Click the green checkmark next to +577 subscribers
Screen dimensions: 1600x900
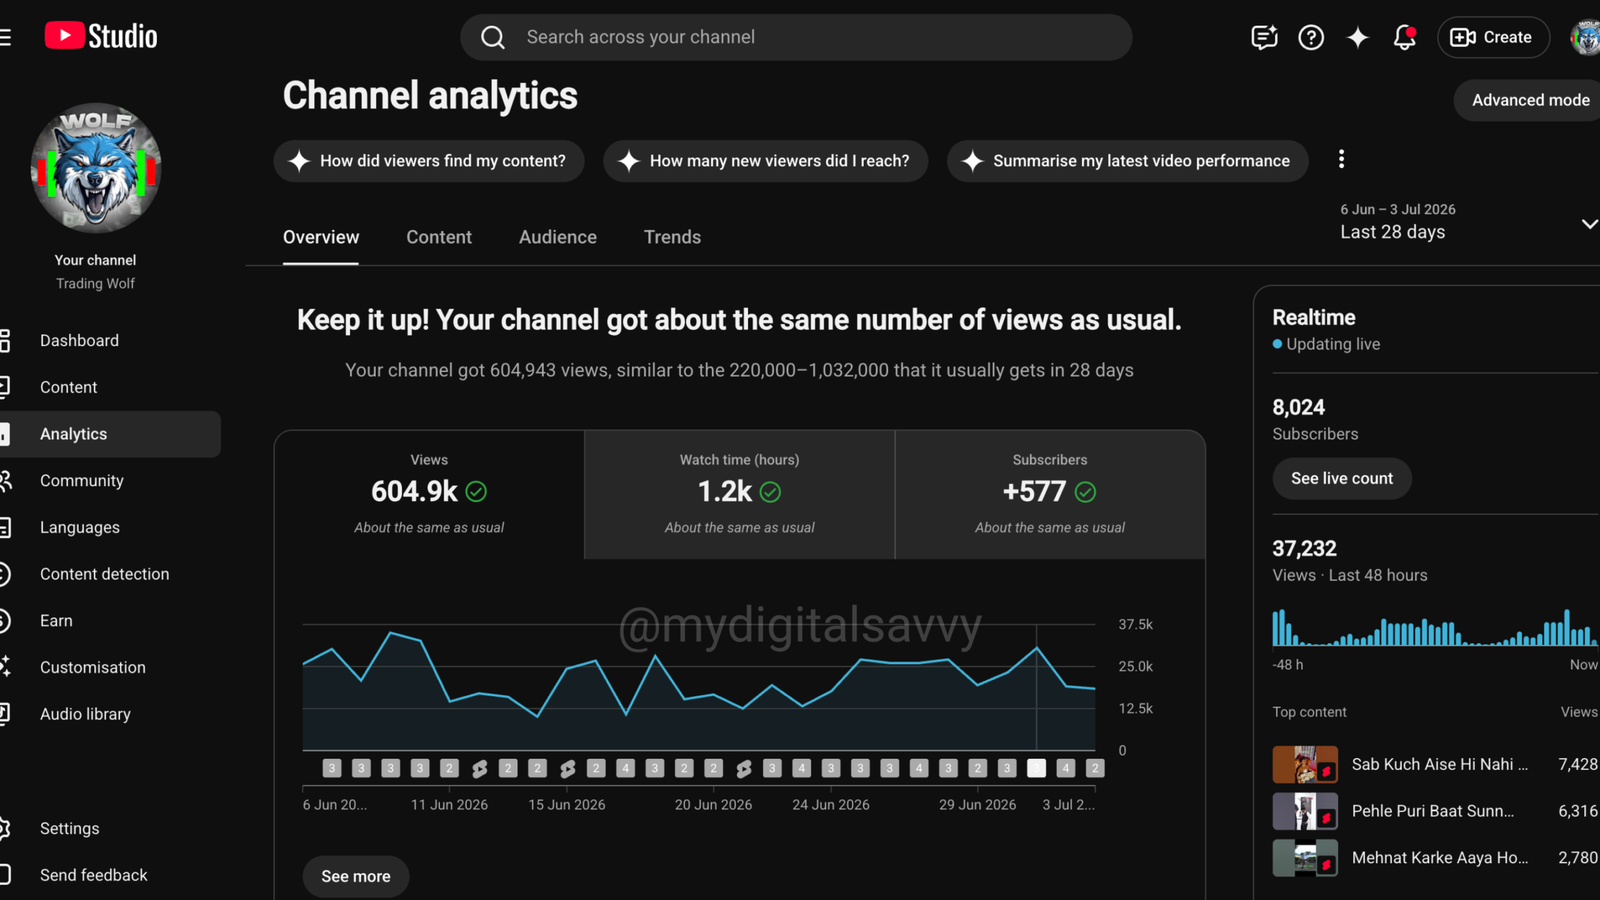pos(1085,492)
